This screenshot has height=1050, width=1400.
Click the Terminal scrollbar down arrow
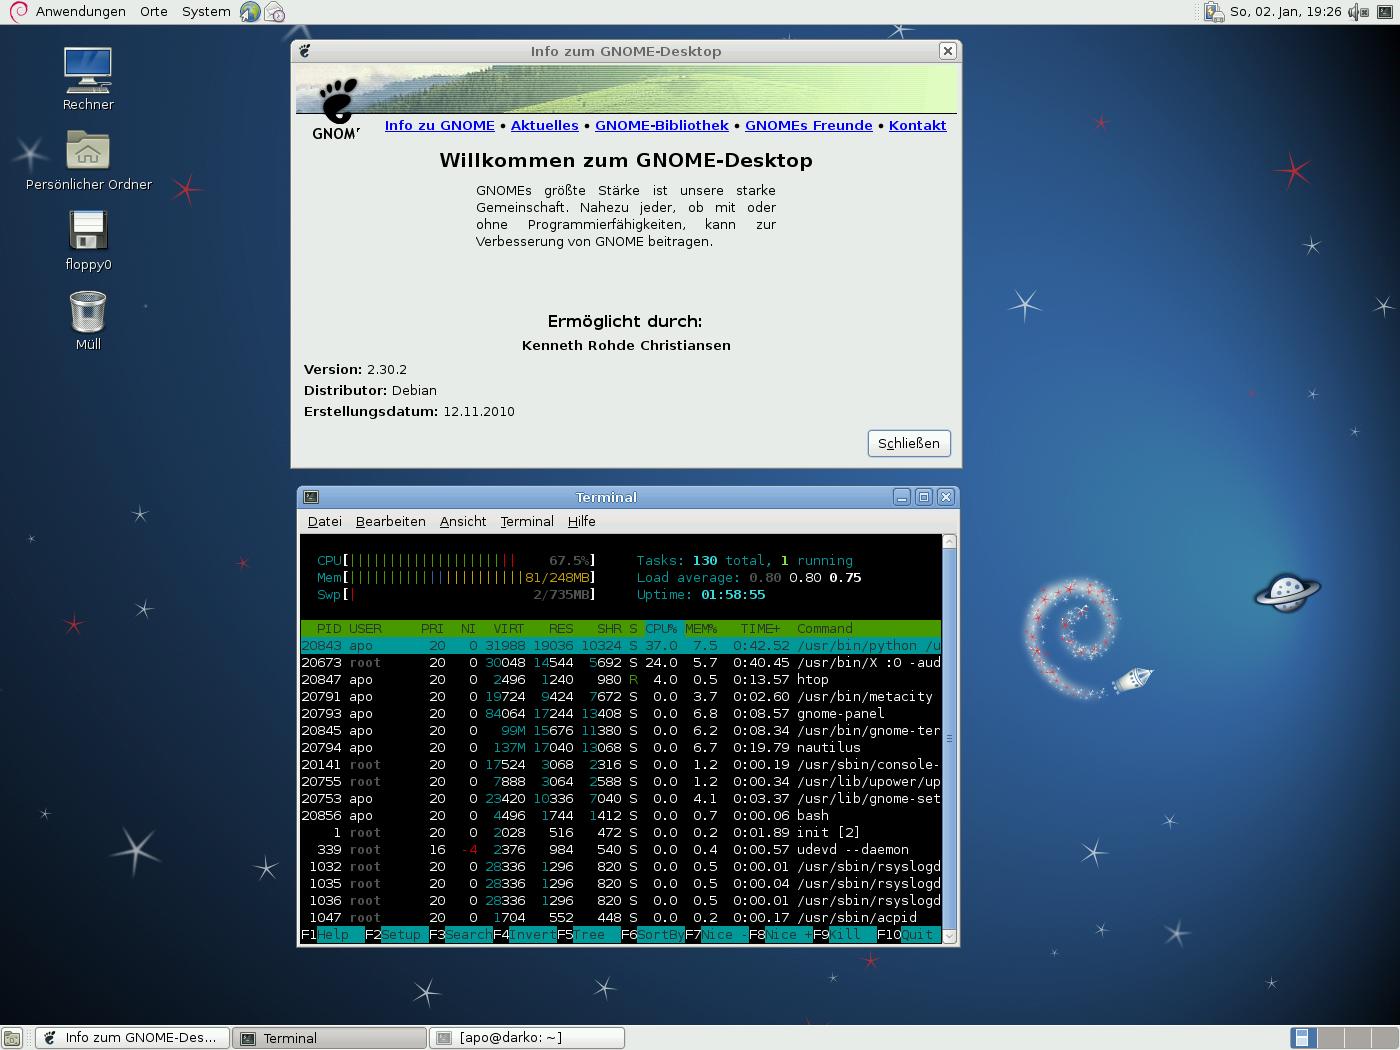950,937
